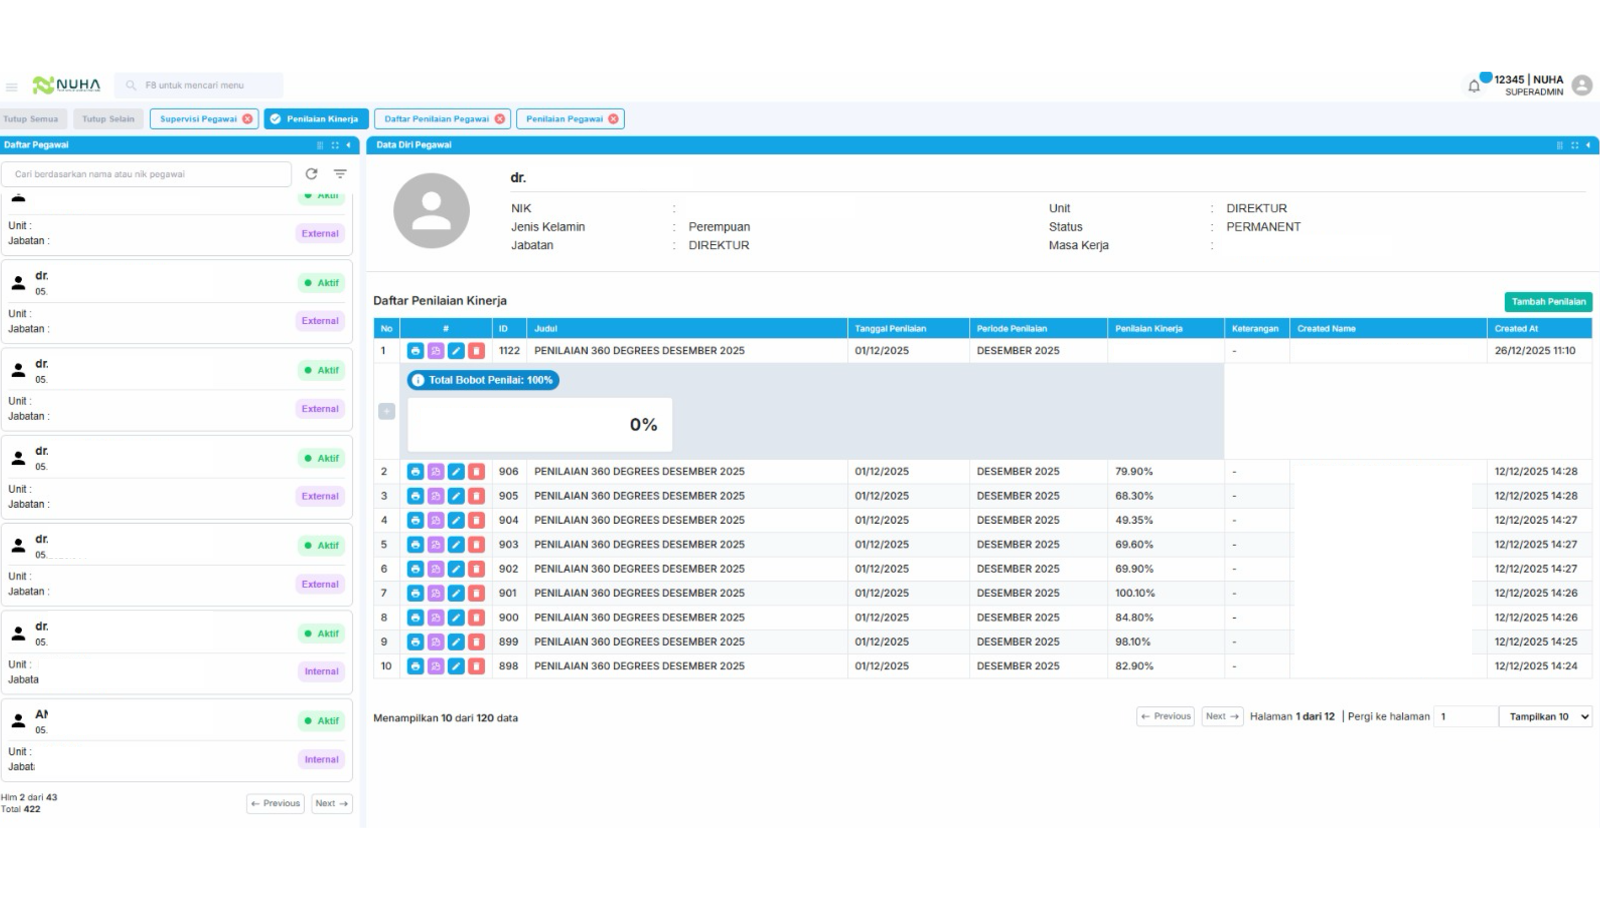Click the purple icon for ID 900
This screenshot has height=900, width=1600.
(435, 618)
